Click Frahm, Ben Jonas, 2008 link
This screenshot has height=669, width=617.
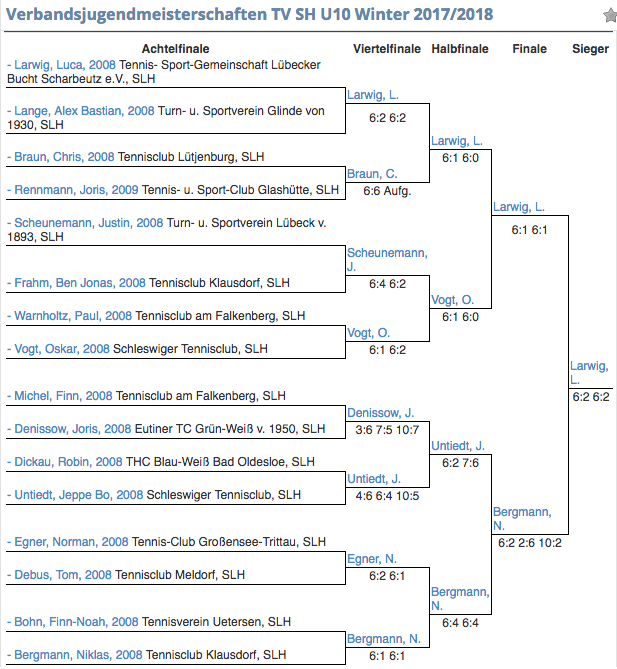80,283
